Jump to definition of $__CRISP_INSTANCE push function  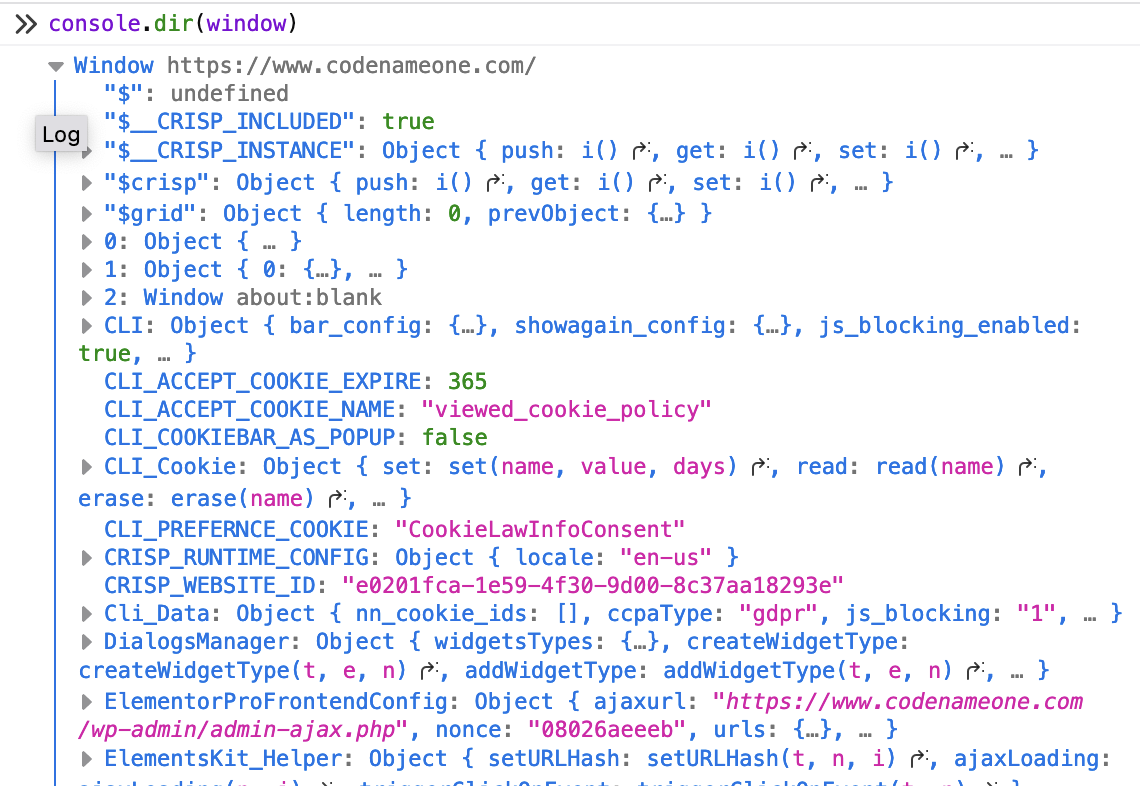[x=641, y=151]
